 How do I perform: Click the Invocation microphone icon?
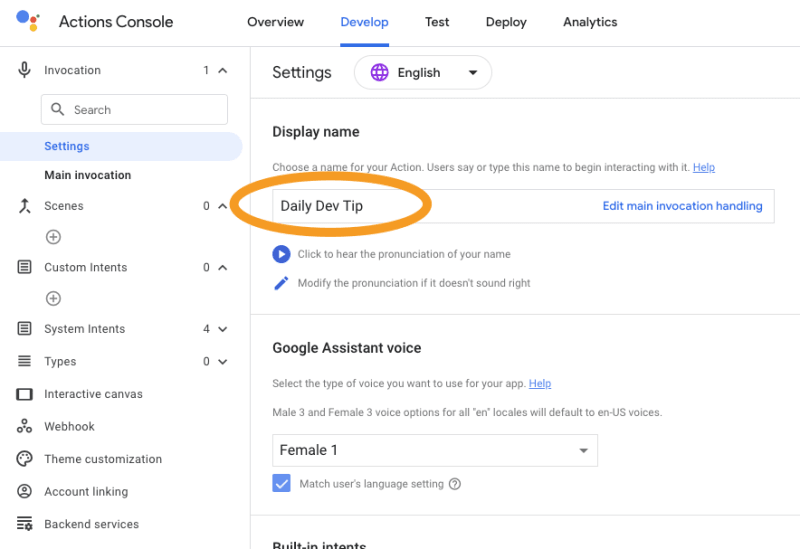click(24, 70)
